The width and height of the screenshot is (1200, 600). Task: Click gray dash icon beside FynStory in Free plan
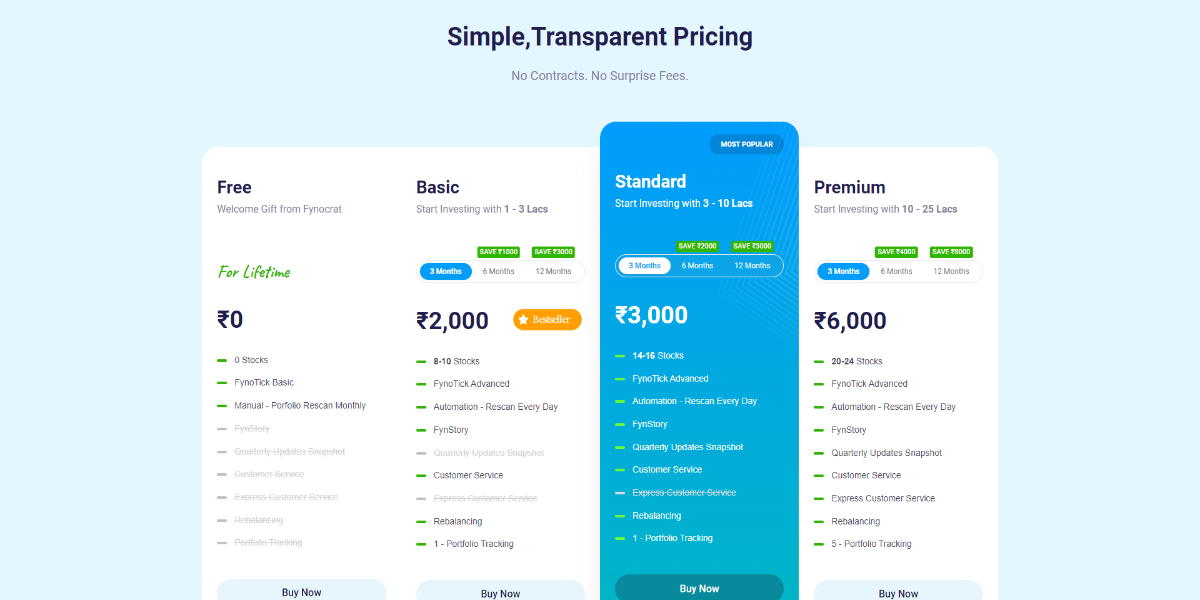coord(224,428)
